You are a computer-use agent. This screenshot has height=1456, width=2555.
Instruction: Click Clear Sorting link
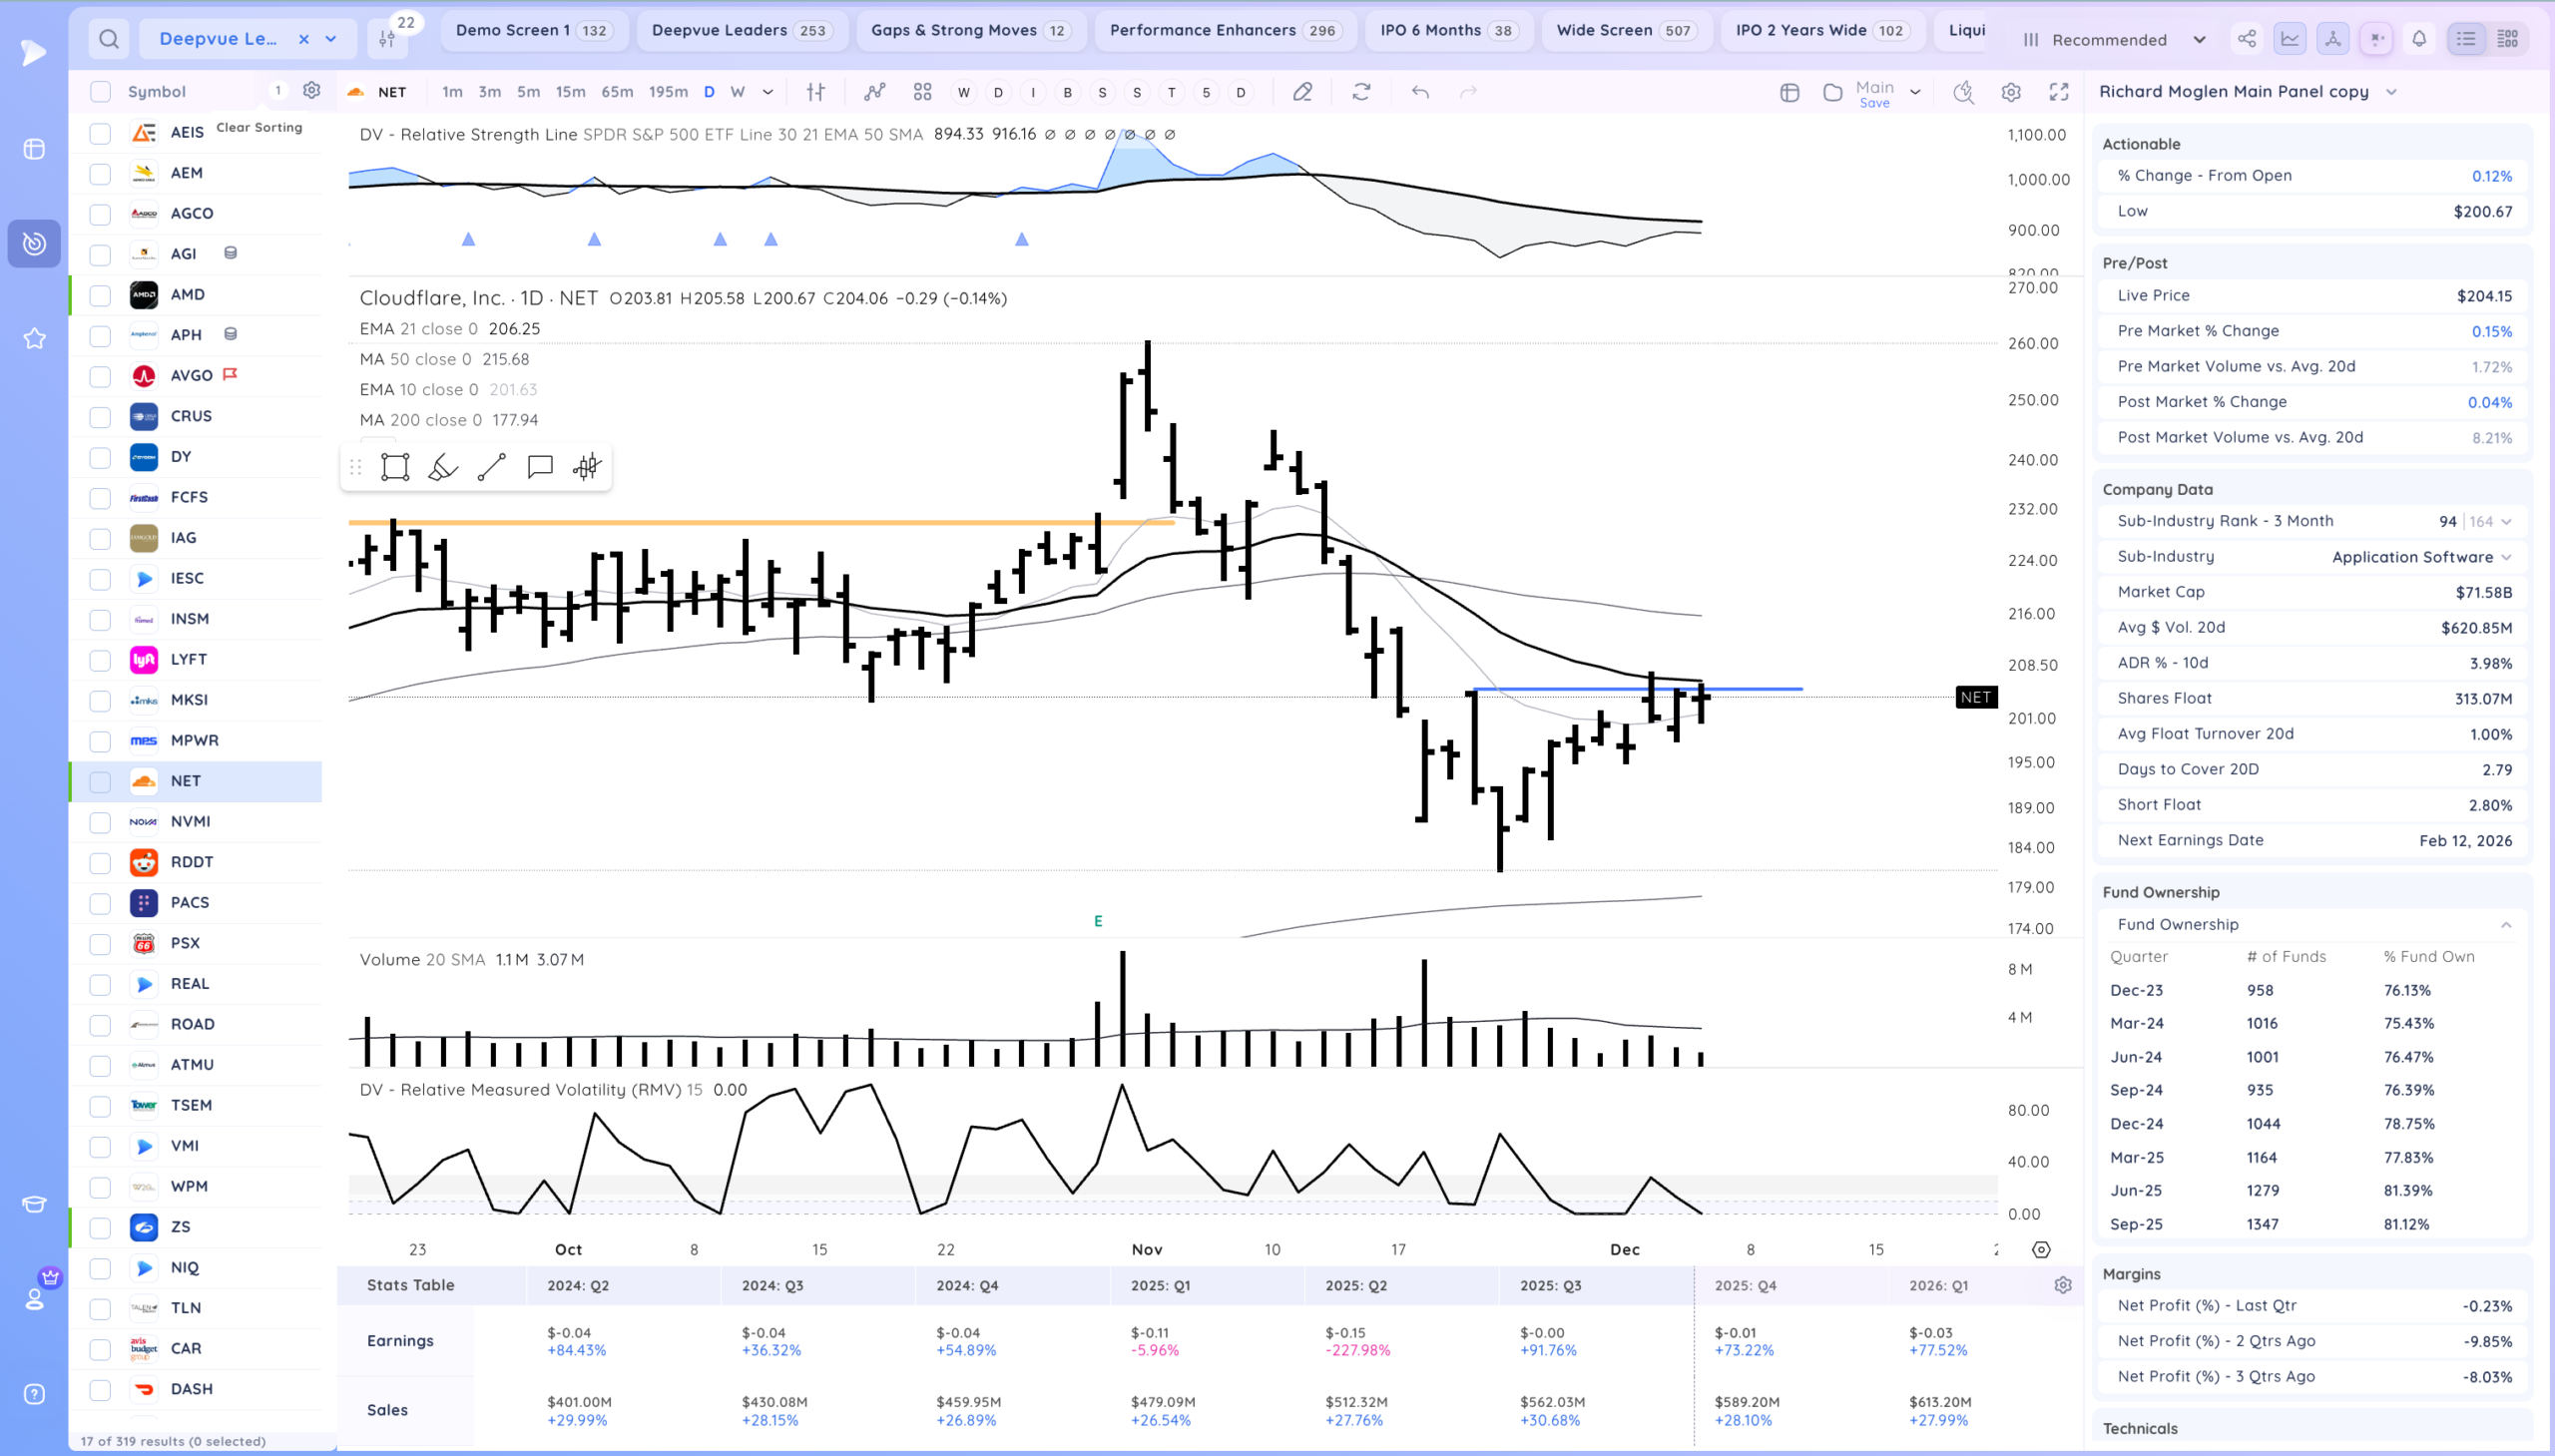[259, 127]
